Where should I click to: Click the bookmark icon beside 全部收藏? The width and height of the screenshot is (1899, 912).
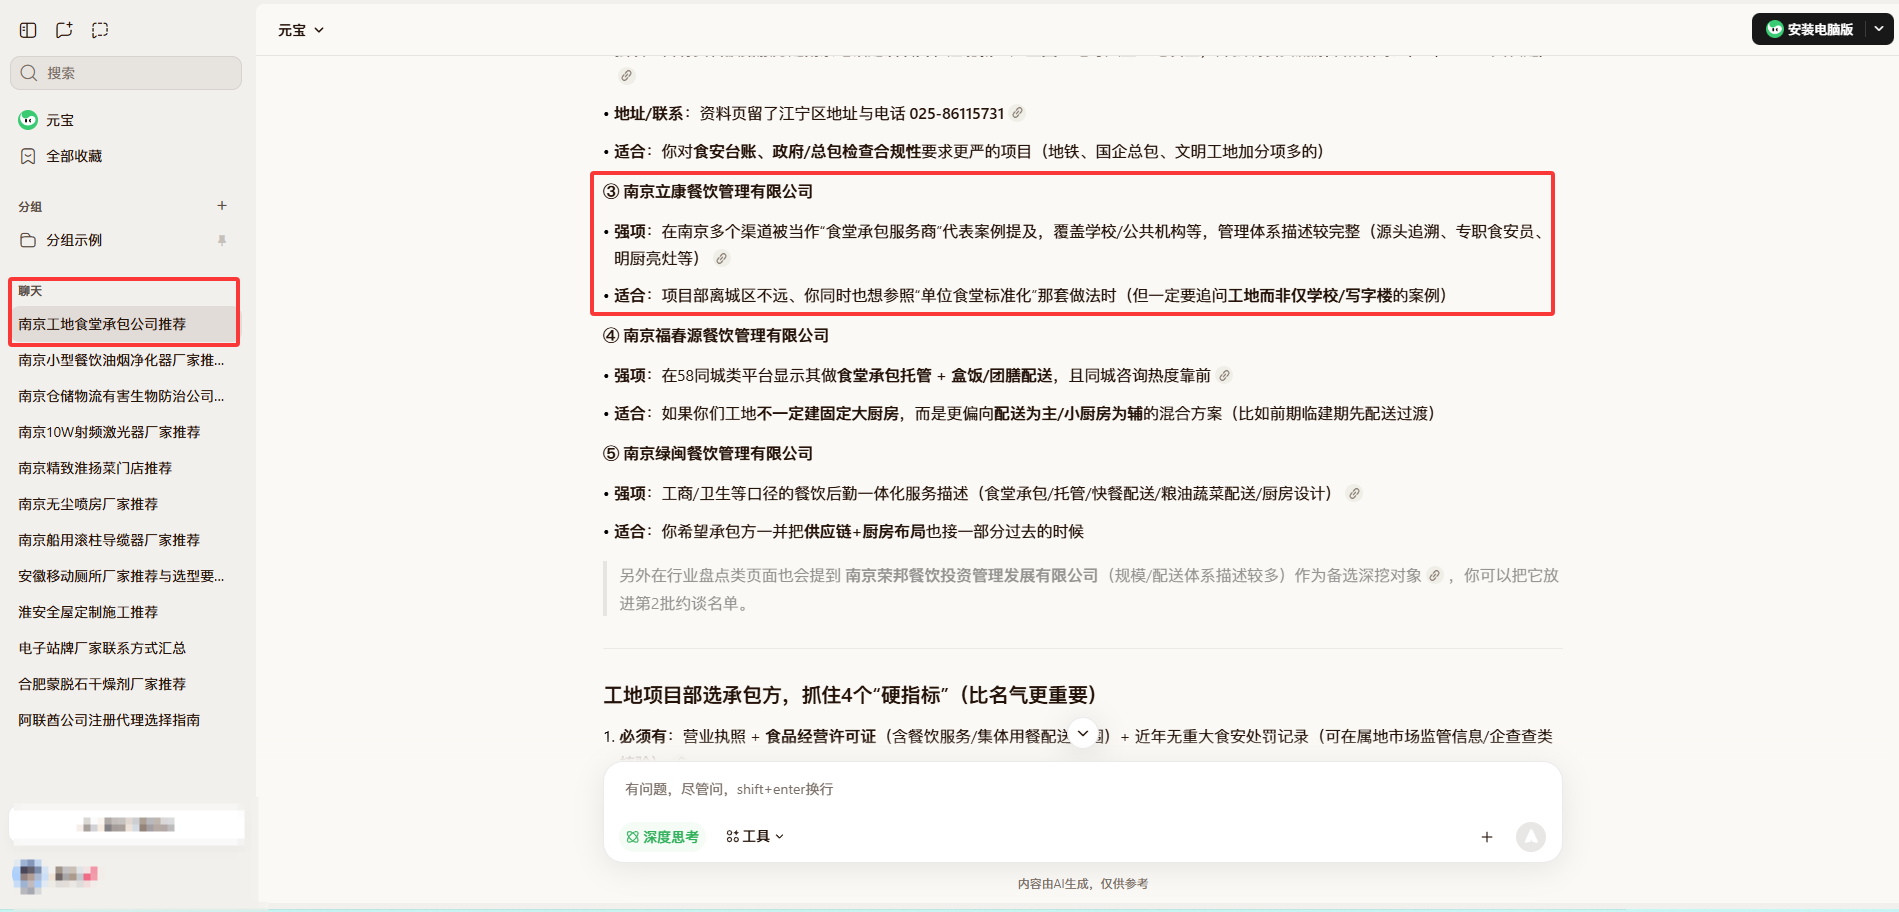pyautogui.click(x=28, y=156)
